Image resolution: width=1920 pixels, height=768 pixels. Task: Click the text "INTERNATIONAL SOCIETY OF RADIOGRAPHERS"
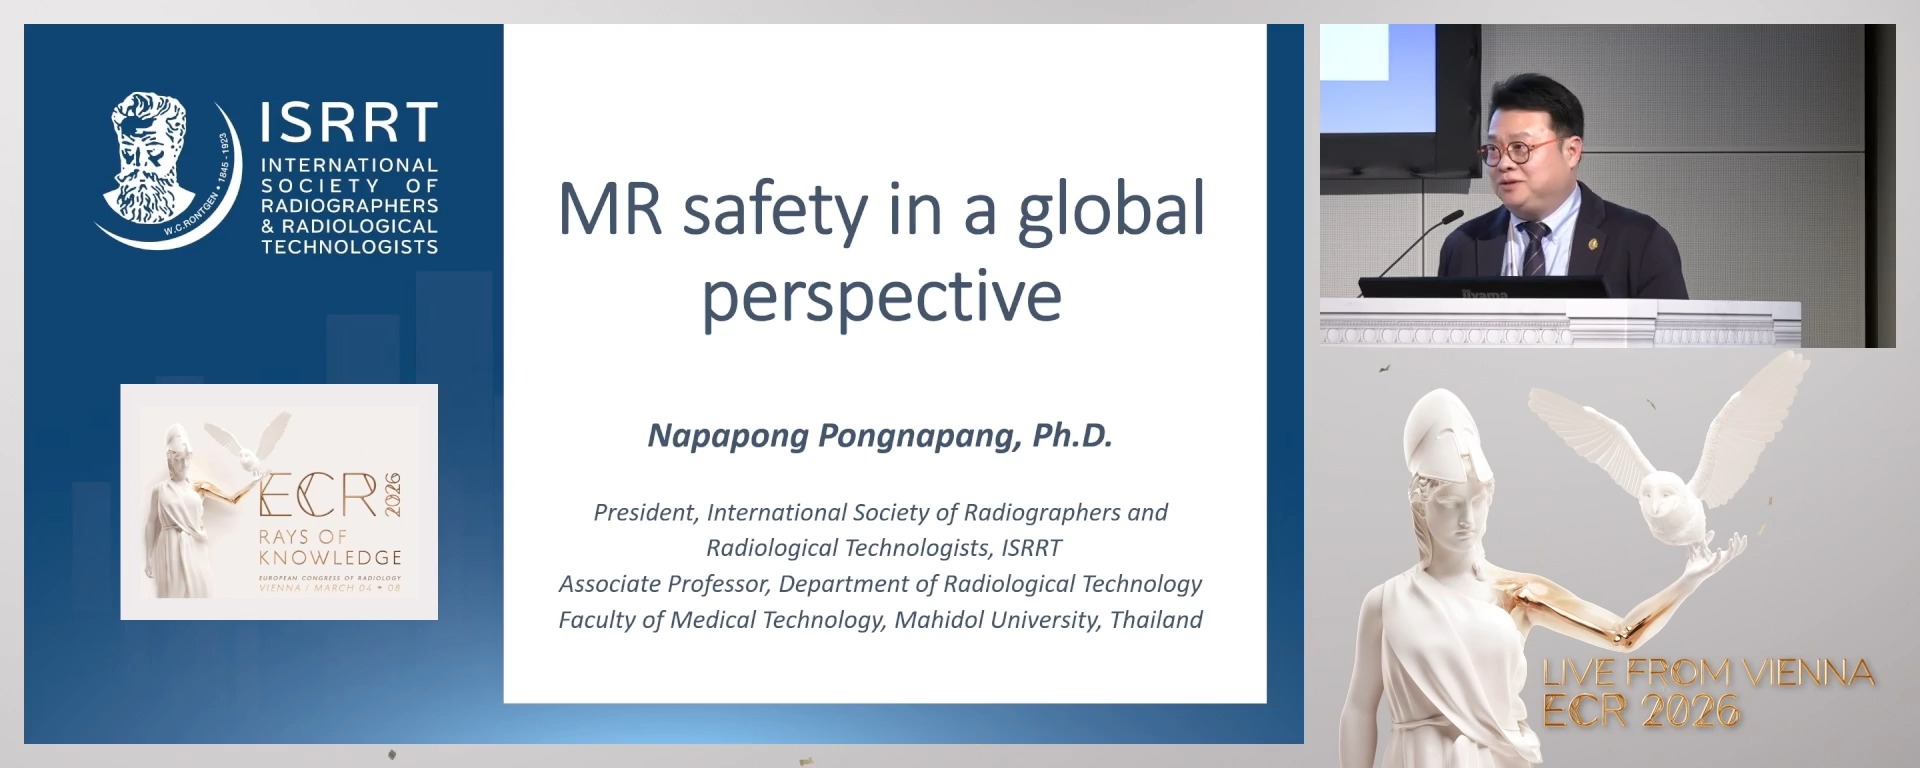(349, 185)
